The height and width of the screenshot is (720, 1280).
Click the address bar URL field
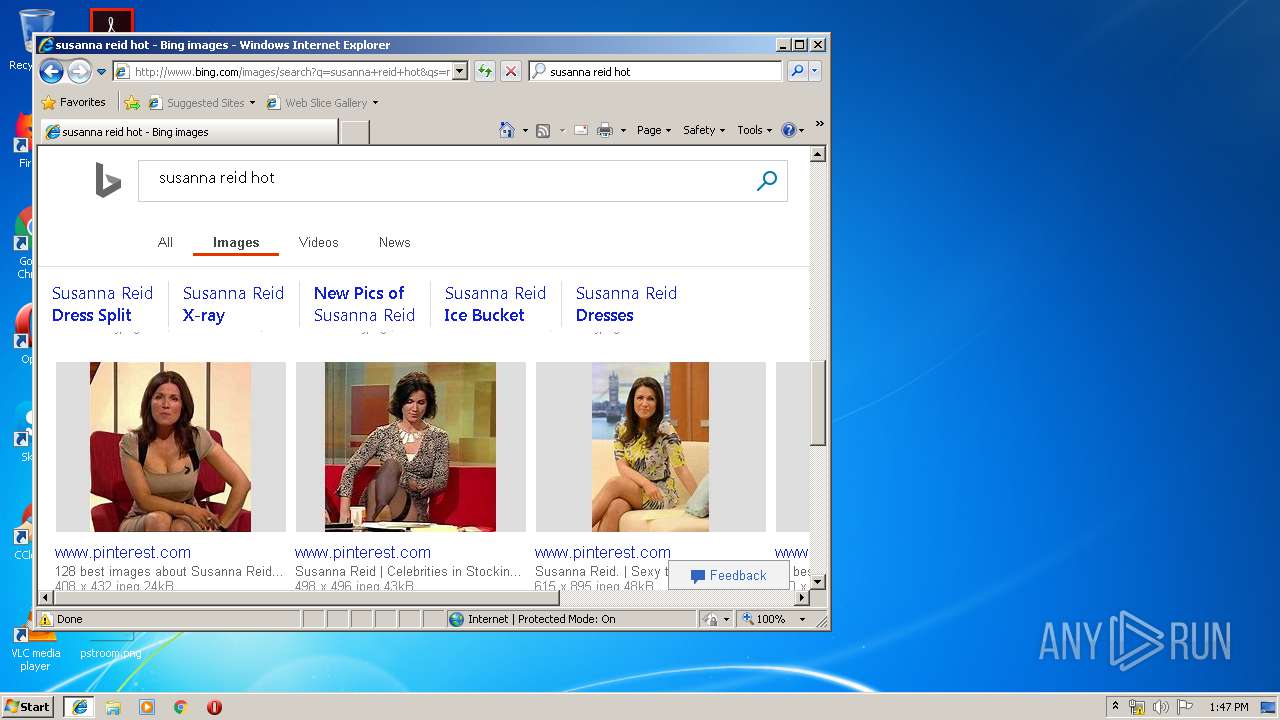click(290, 71)
